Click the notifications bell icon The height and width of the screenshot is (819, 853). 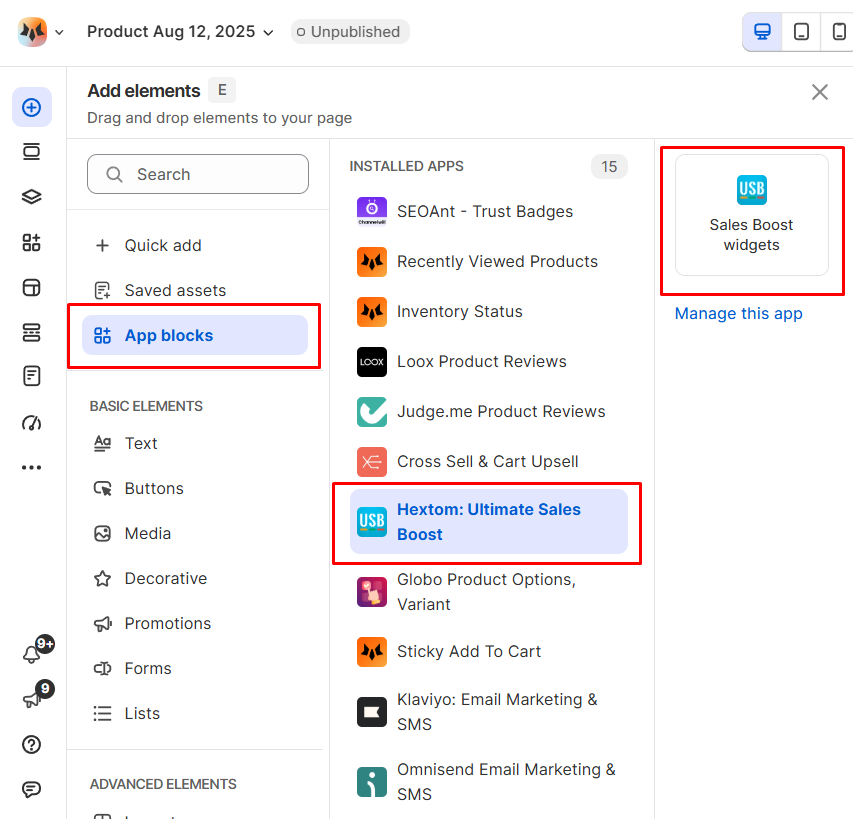[x=32, y=655]
